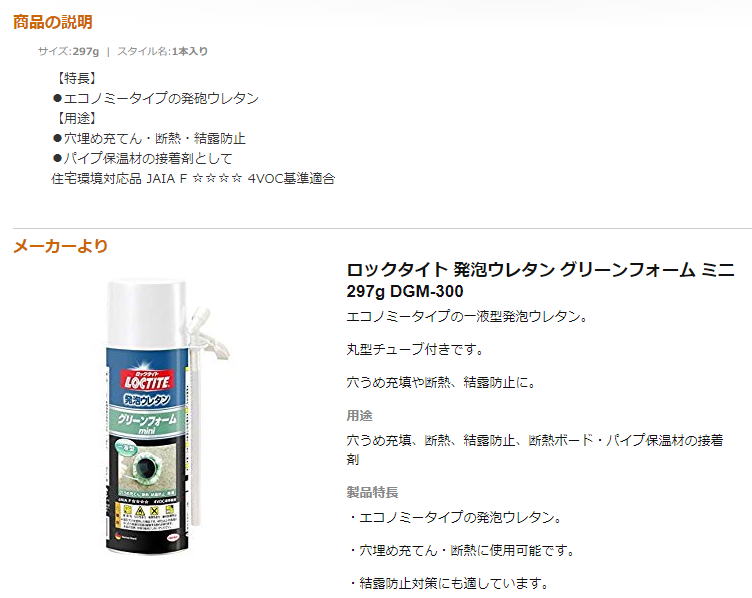Image resolution: width=752 pixels, height=598 pixels.
Task: Click the style name 1本入り
Action: [190, 51]
